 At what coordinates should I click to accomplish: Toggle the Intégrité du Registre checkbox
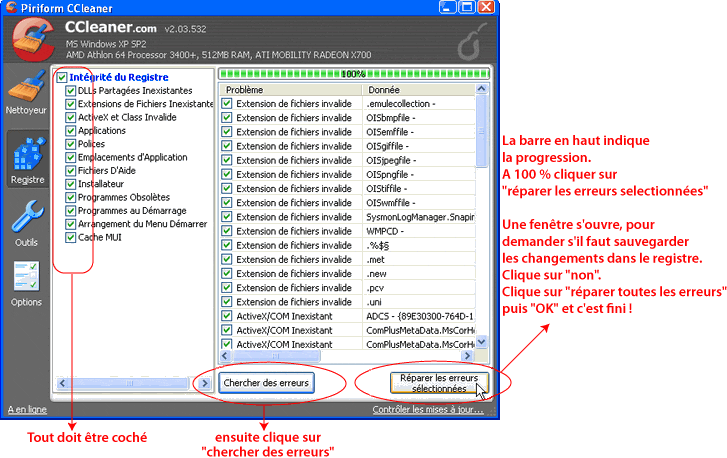(62, 77)
